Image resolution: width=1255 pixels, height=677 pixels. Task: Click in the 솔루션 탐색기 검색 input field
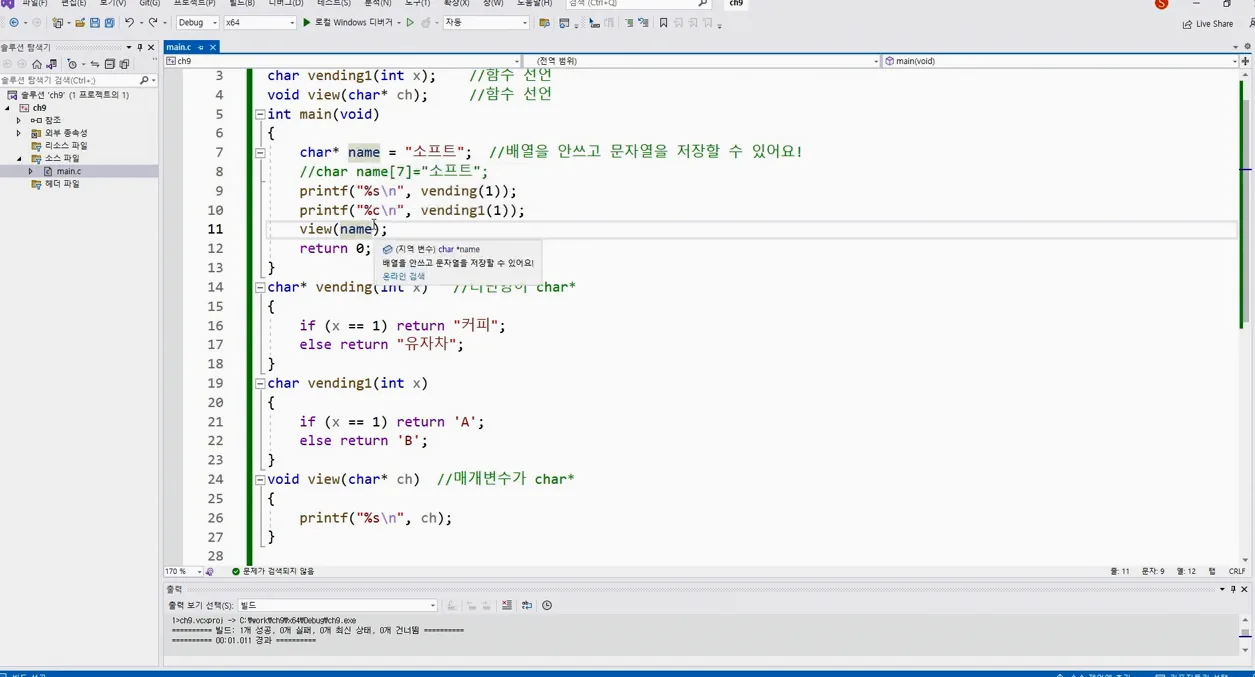tap(70, 80)
